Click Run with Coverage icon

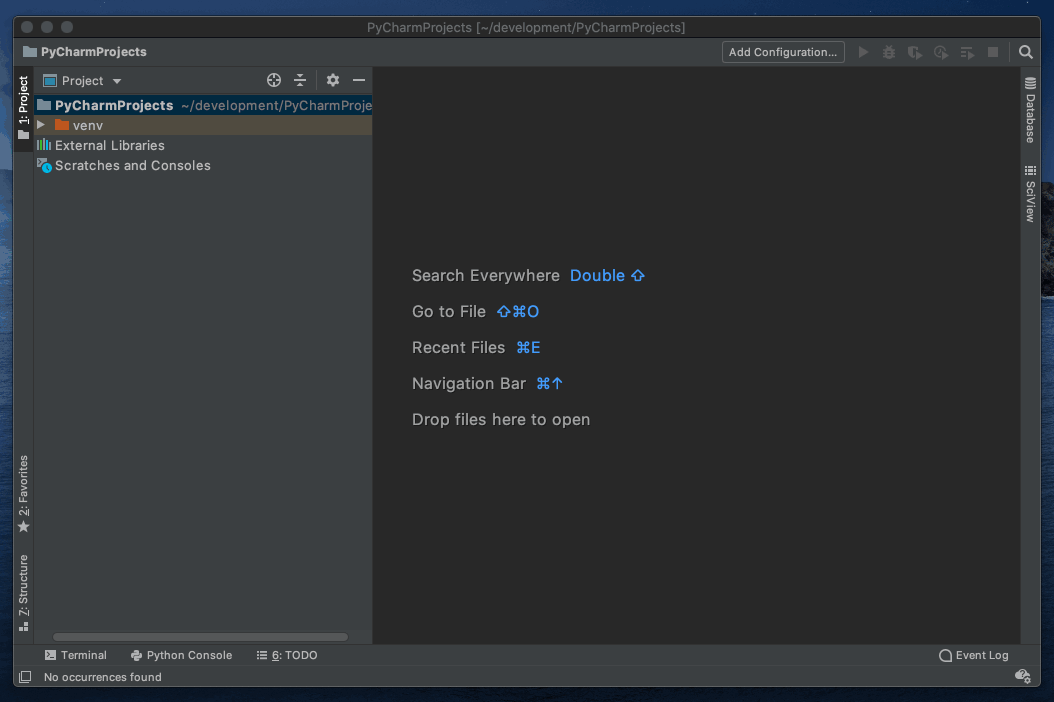point(914,52)
